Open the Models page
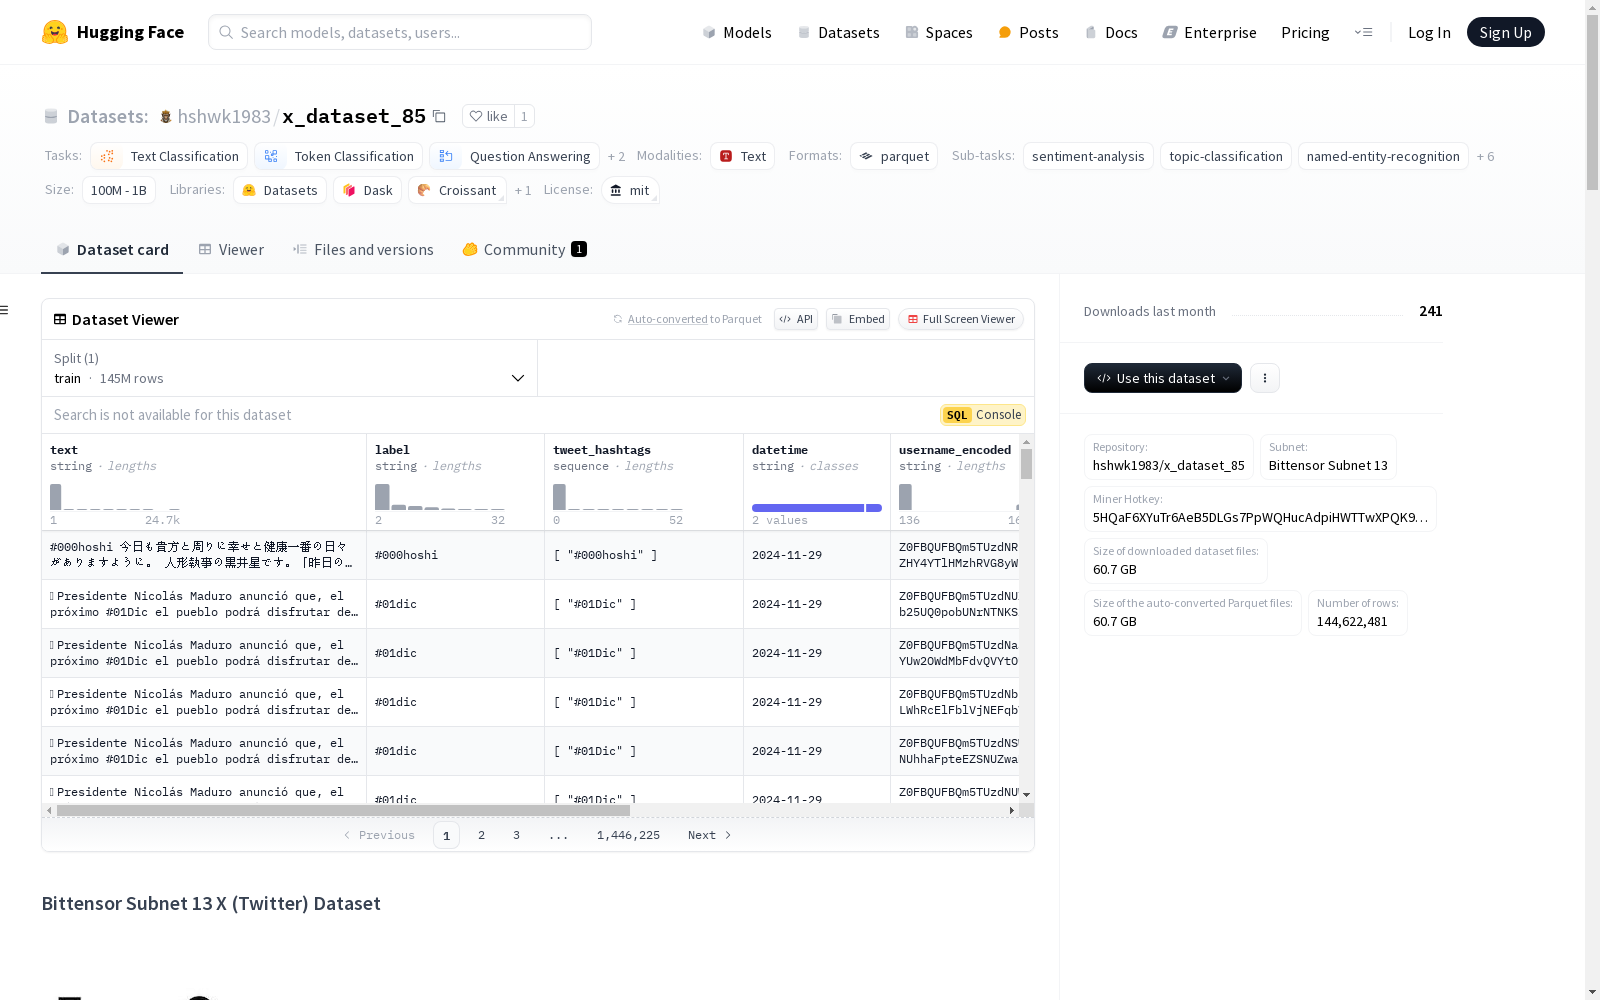The width and height of the screenshot is (1600, 1000). pyautogui.click(x=737, y=32)
